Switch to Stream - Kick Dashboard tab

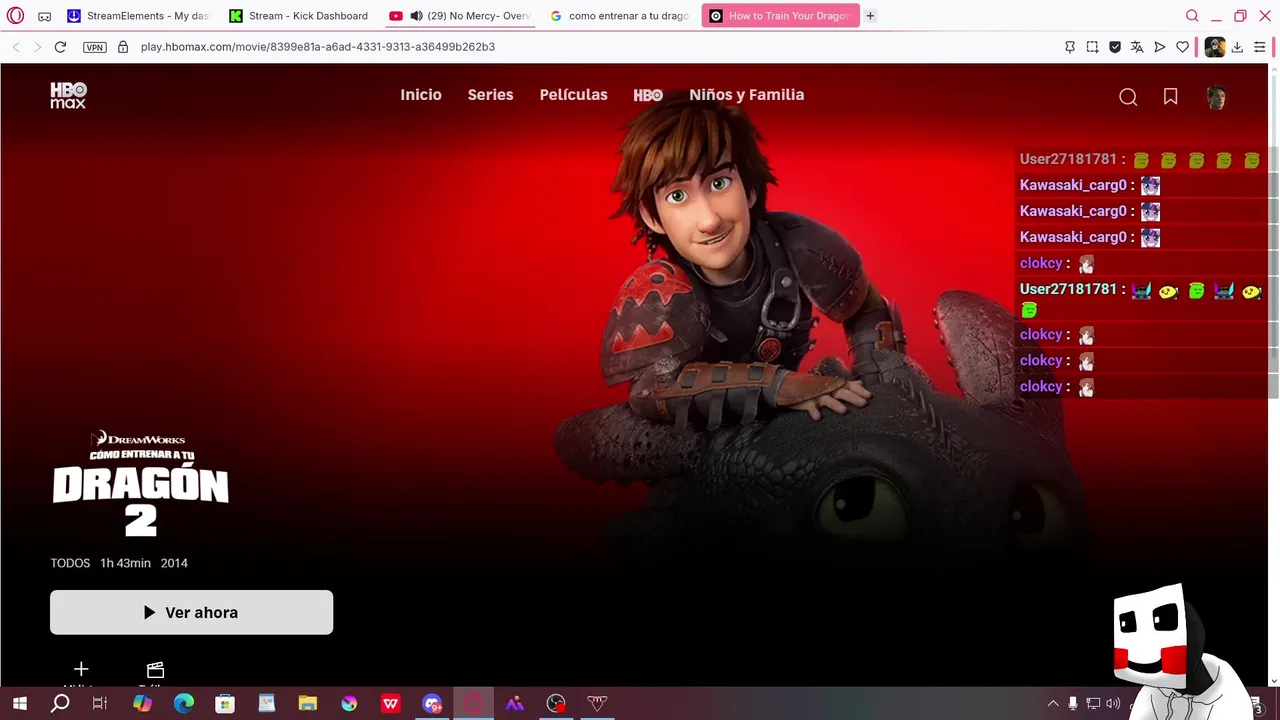coord(299,16)
